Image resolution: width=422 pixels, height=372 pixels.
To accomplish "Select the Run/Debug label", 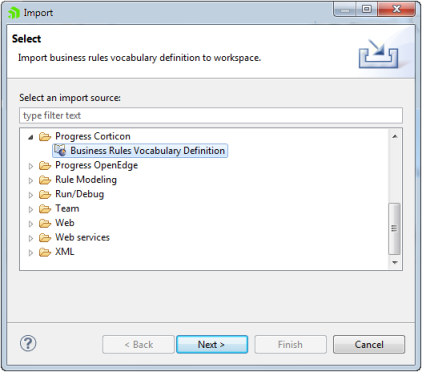I will 79,194.
